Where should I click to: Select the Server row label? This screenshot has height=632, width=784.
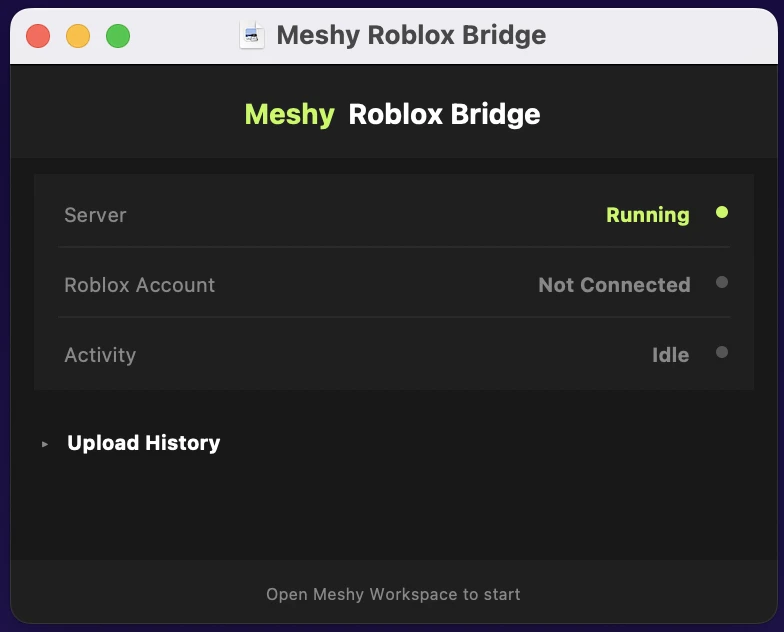[x=95, y=215]
